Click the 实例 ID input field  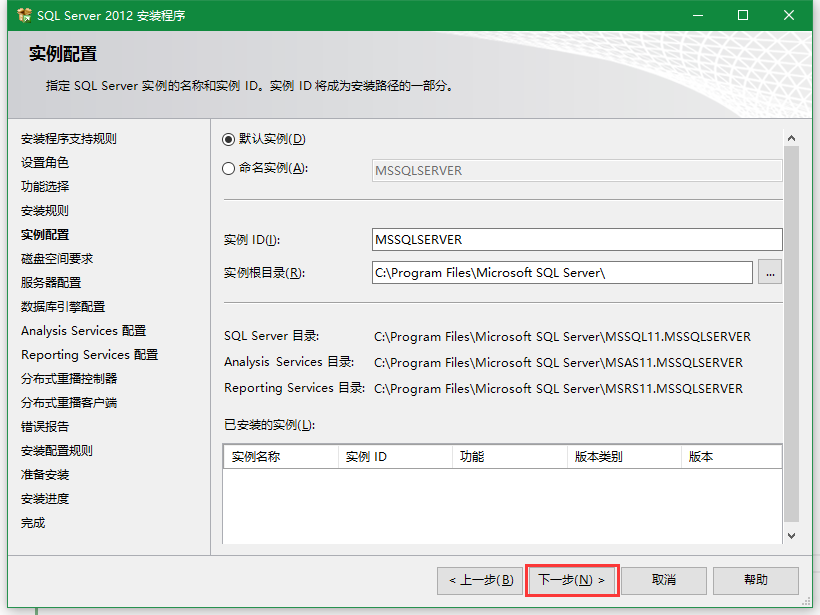point(576,240)
